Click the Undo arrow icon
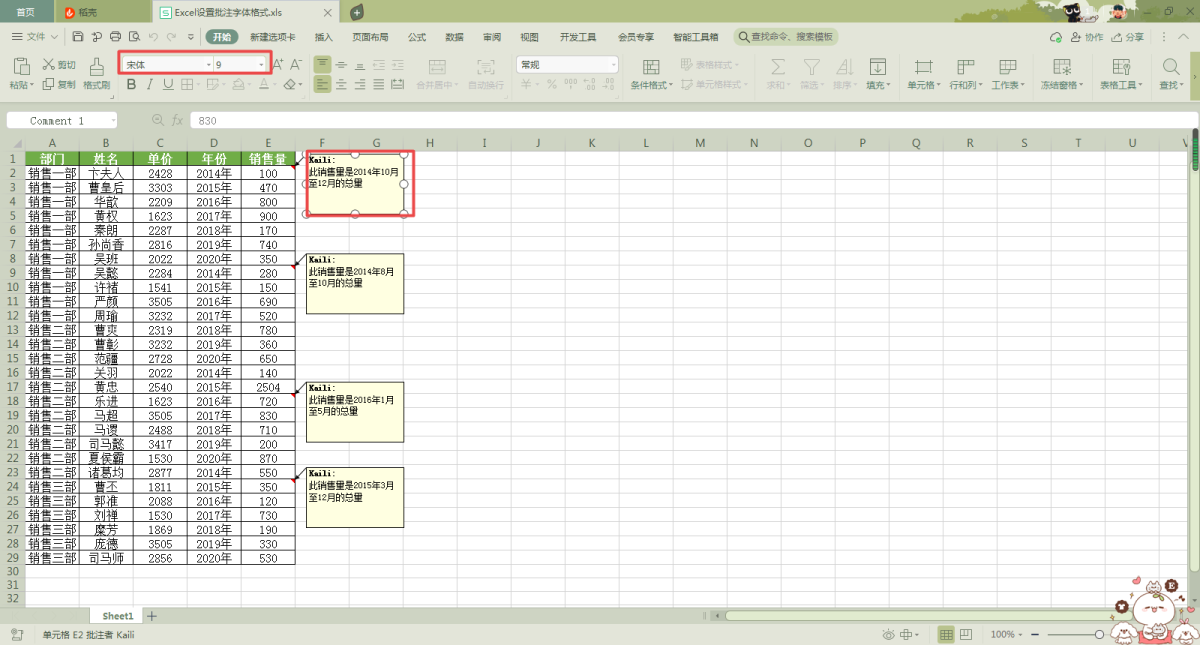The width and height of the screenshot is (1200, 645). point(154,37)
